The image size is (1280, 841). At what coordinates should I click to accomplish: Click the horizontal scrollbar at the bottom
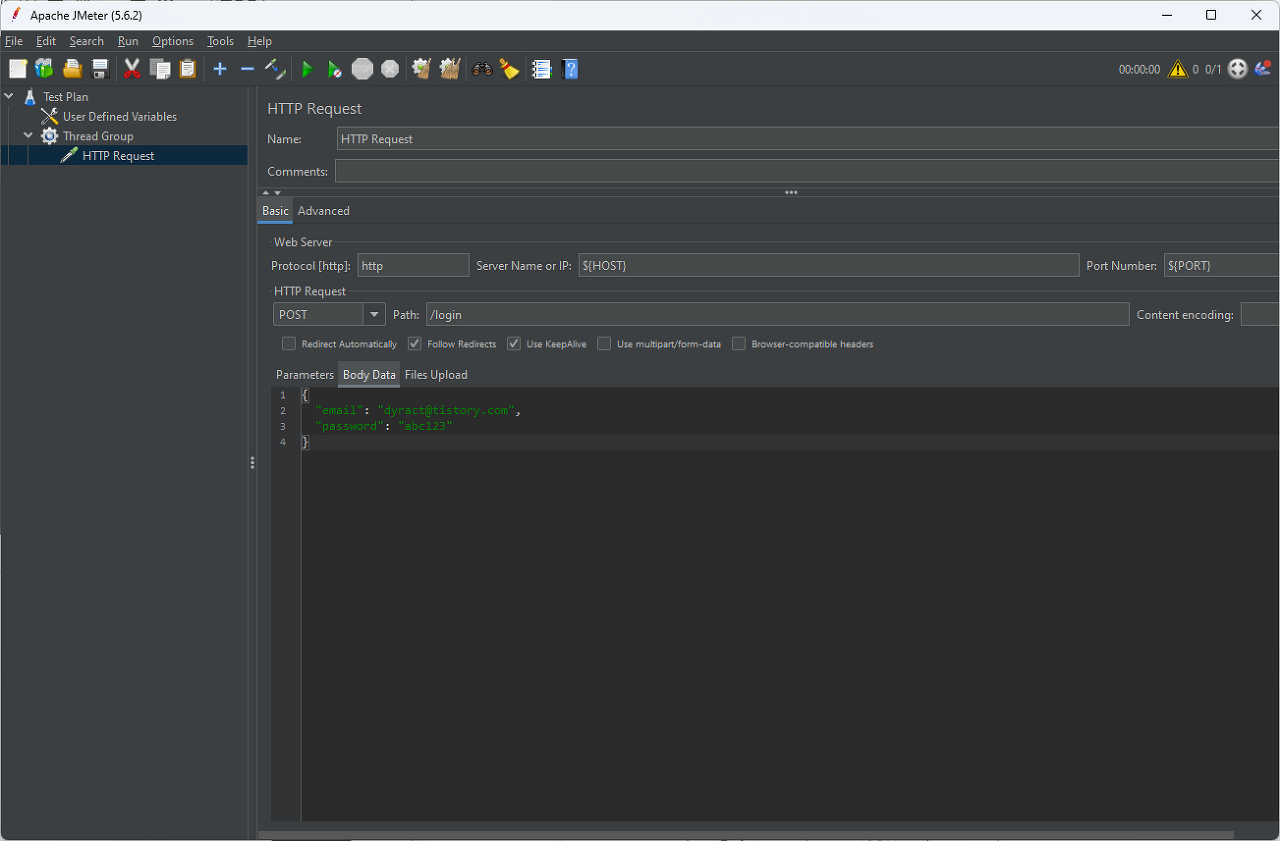coord(746,834)
